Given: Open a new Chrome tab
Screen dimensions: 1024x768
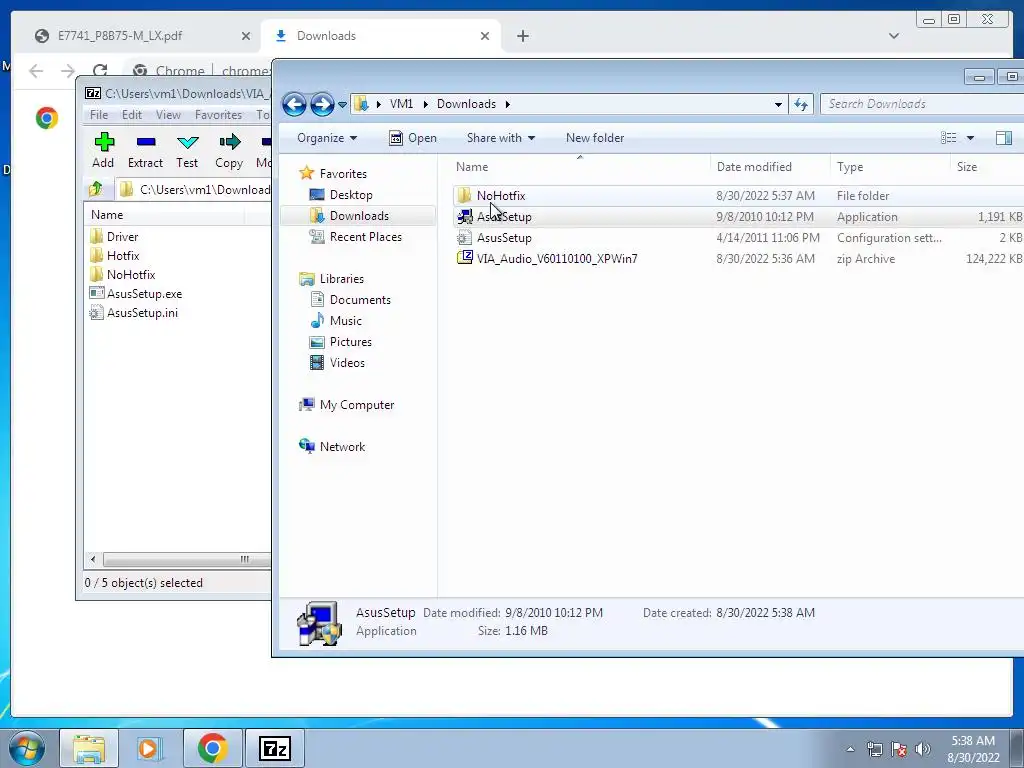Looking at the screenshot, I should [522, 36].
